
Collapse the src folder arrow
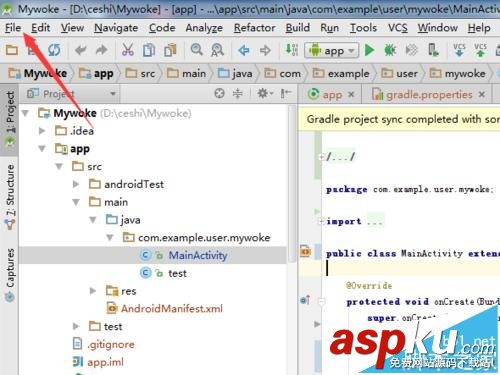tap(59, 166)
